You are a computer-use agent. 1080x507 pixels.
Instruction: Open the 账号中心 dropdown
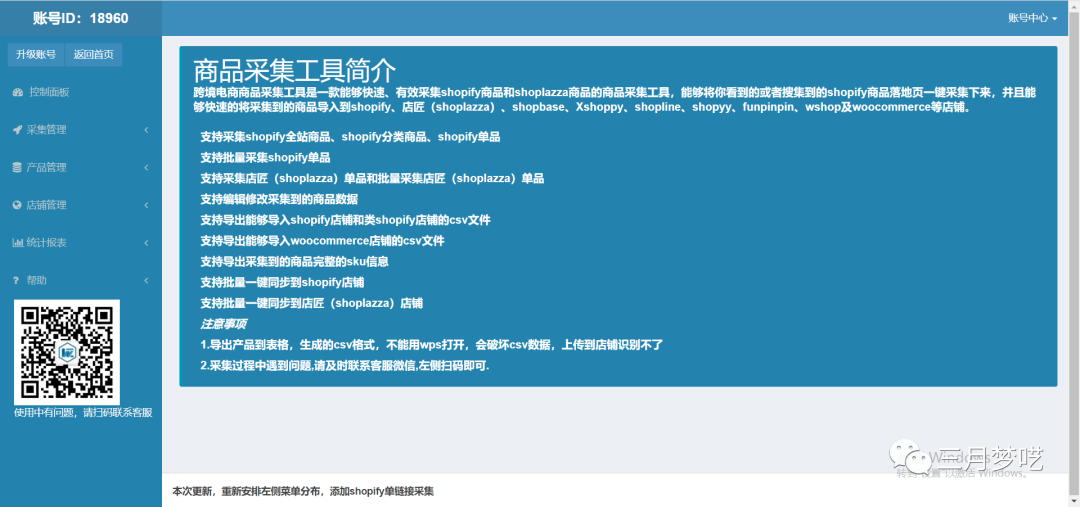pyautogui.click(x=1032, y=18)
